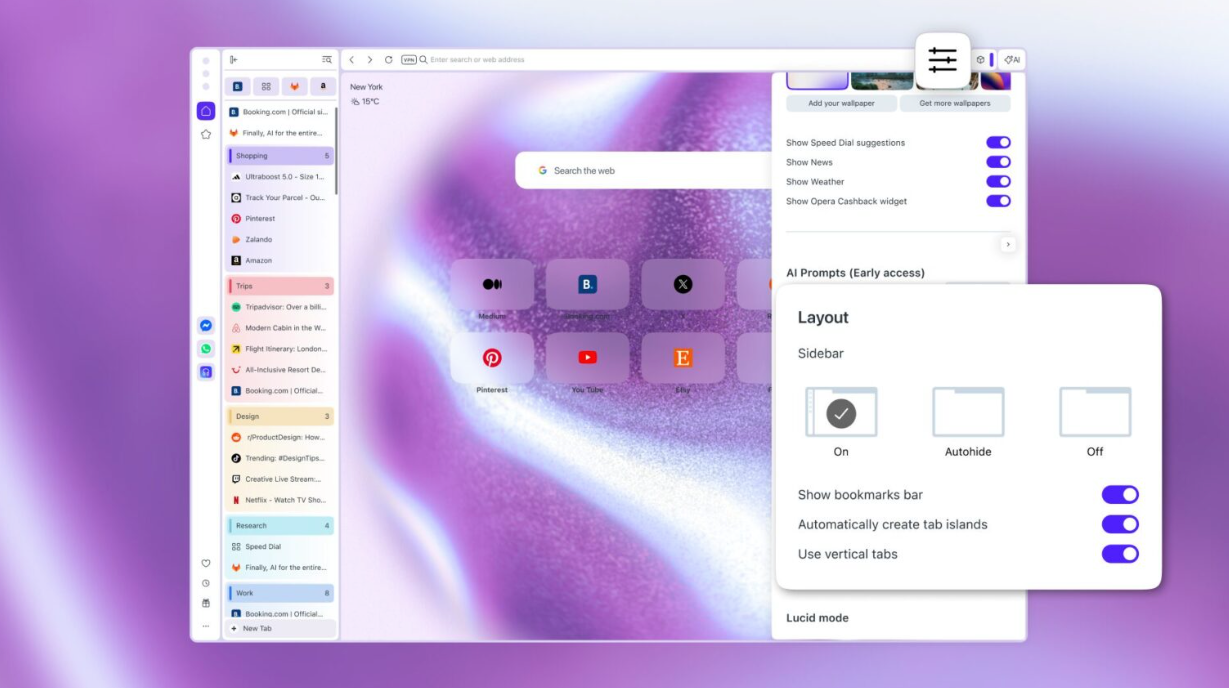Reload the current page
The image size is (1229, 688).
click(389, 60)
